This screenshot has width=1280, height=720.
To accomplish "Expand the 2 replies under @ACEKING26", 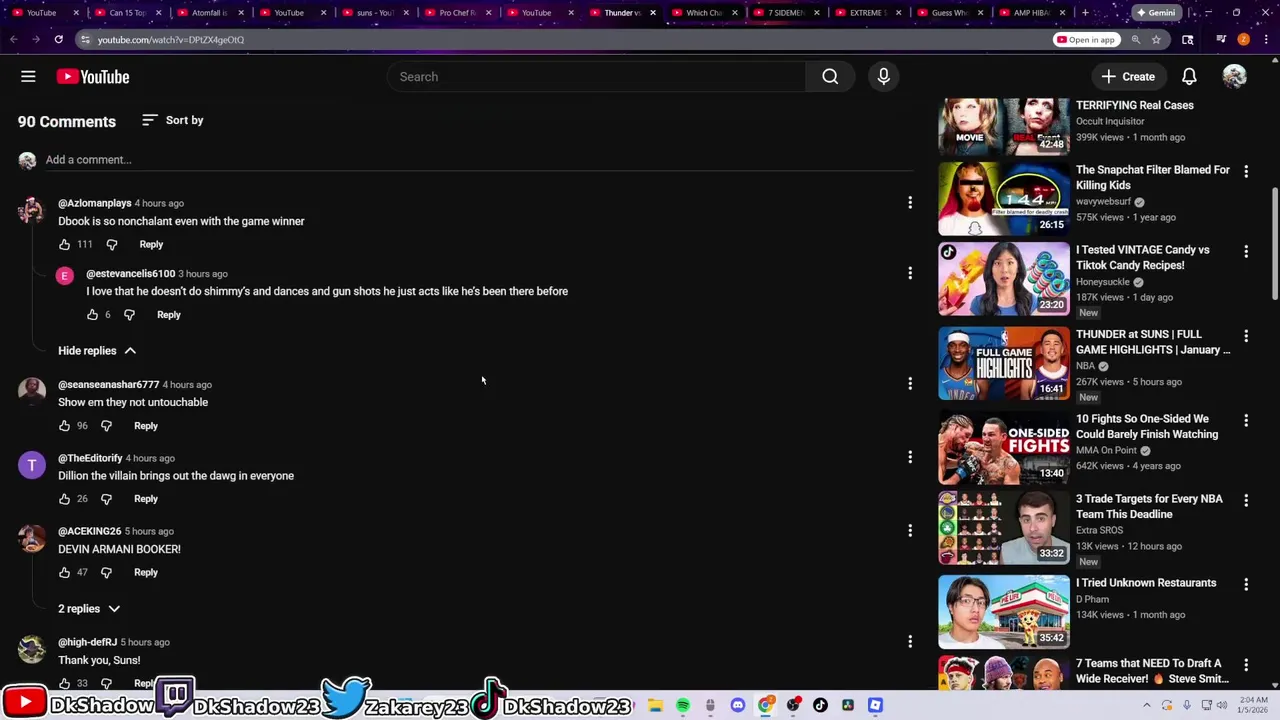I will click(89, 609).
